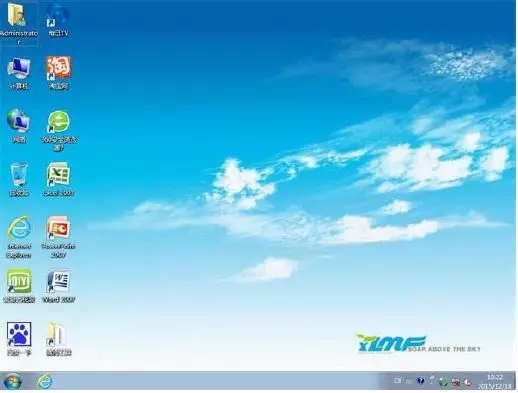Click the CH input language indicator

(x=397, y=381)
